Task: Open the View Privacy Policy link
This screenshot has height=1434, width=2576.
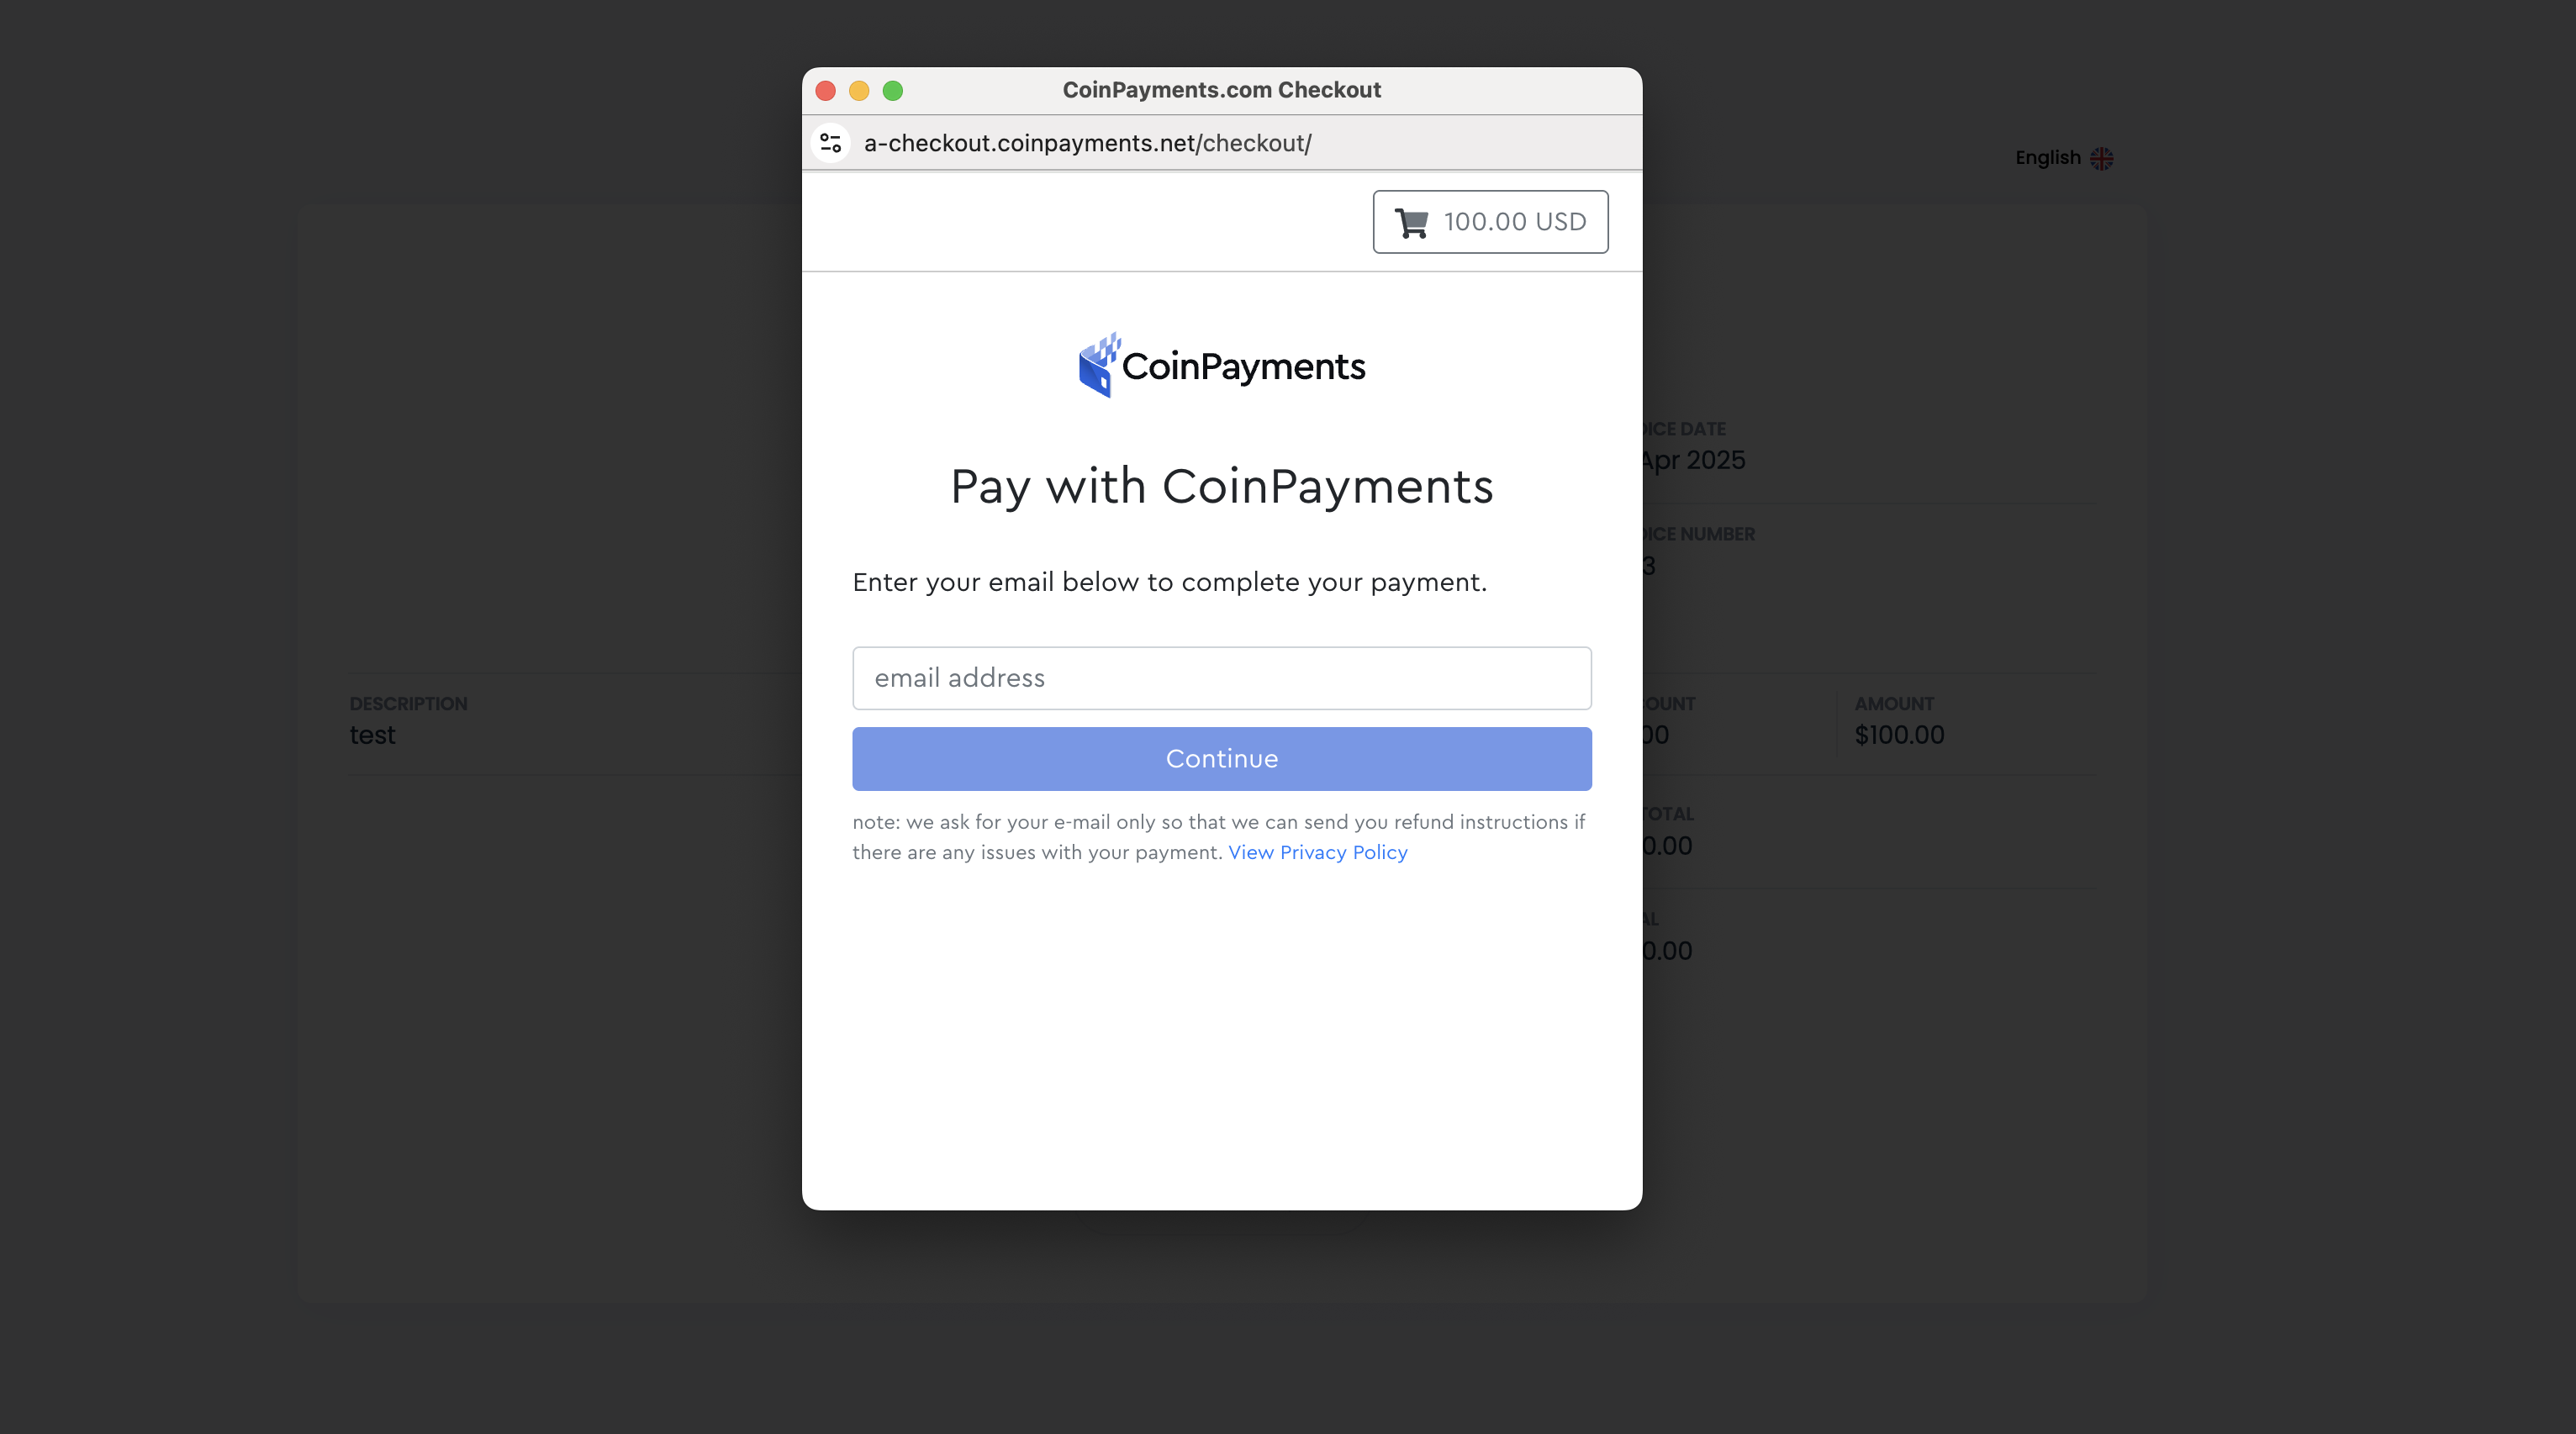Action: tap(1317, 852)
